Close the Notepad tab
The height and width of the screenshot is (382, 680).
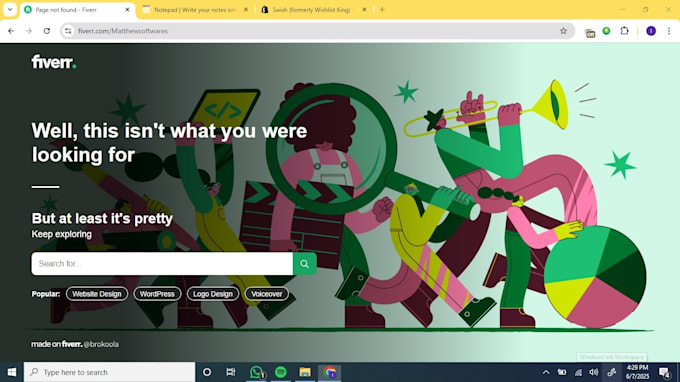click(246, 10)
